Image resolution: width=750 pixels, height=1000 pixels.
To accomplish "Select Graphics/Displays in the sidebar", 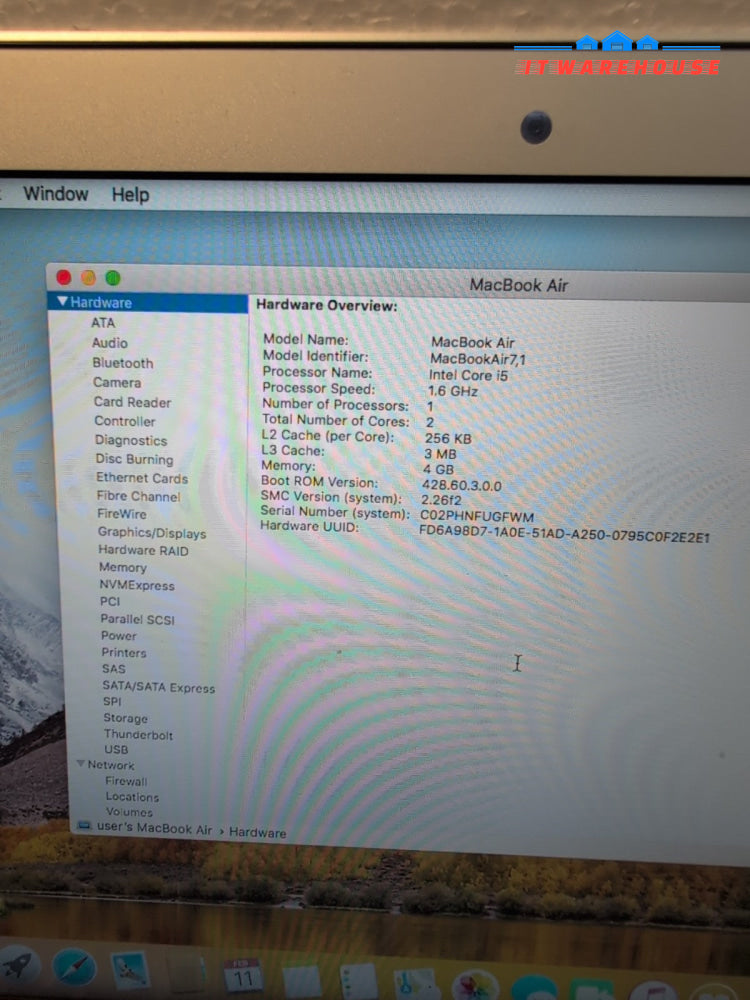I will (x=152, y=533).
